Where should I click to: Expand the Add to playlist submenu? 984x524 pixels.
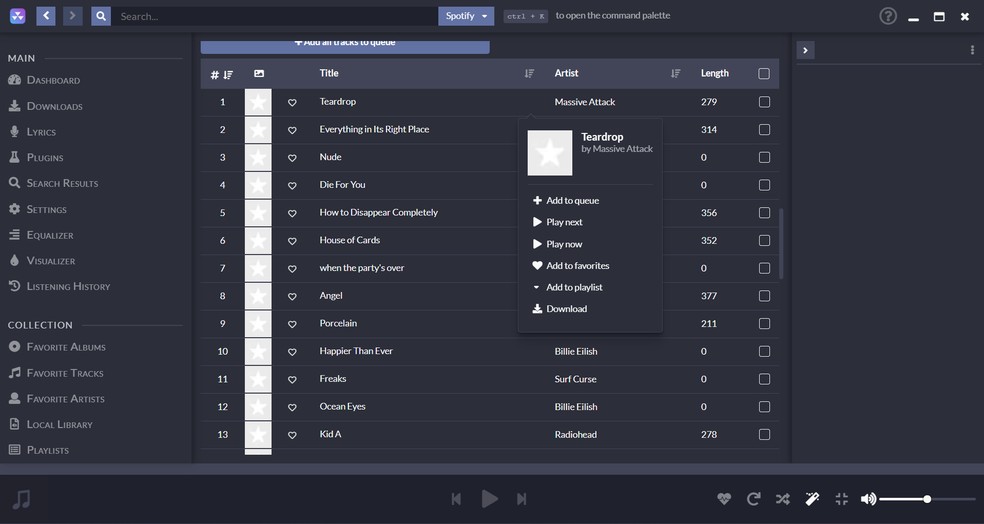[x=573, y=288]
